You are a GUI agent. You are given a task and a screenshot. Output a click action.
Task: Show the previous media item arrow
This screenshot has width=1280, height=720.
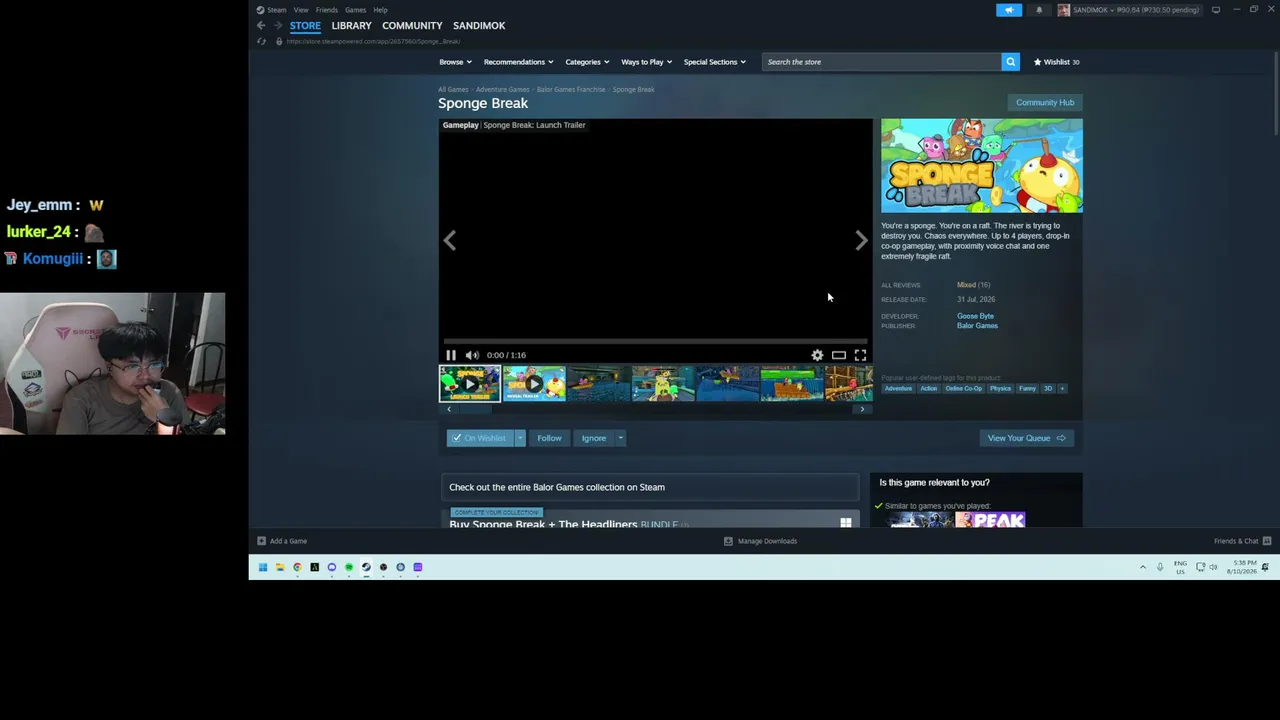pos(450,240)
